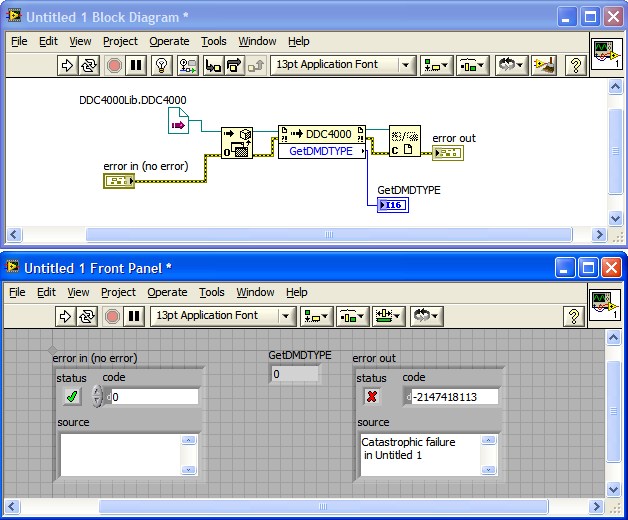628x520 pixels.
Task: Open Tools menu in Block Diagram window
Action: (213, 41)
